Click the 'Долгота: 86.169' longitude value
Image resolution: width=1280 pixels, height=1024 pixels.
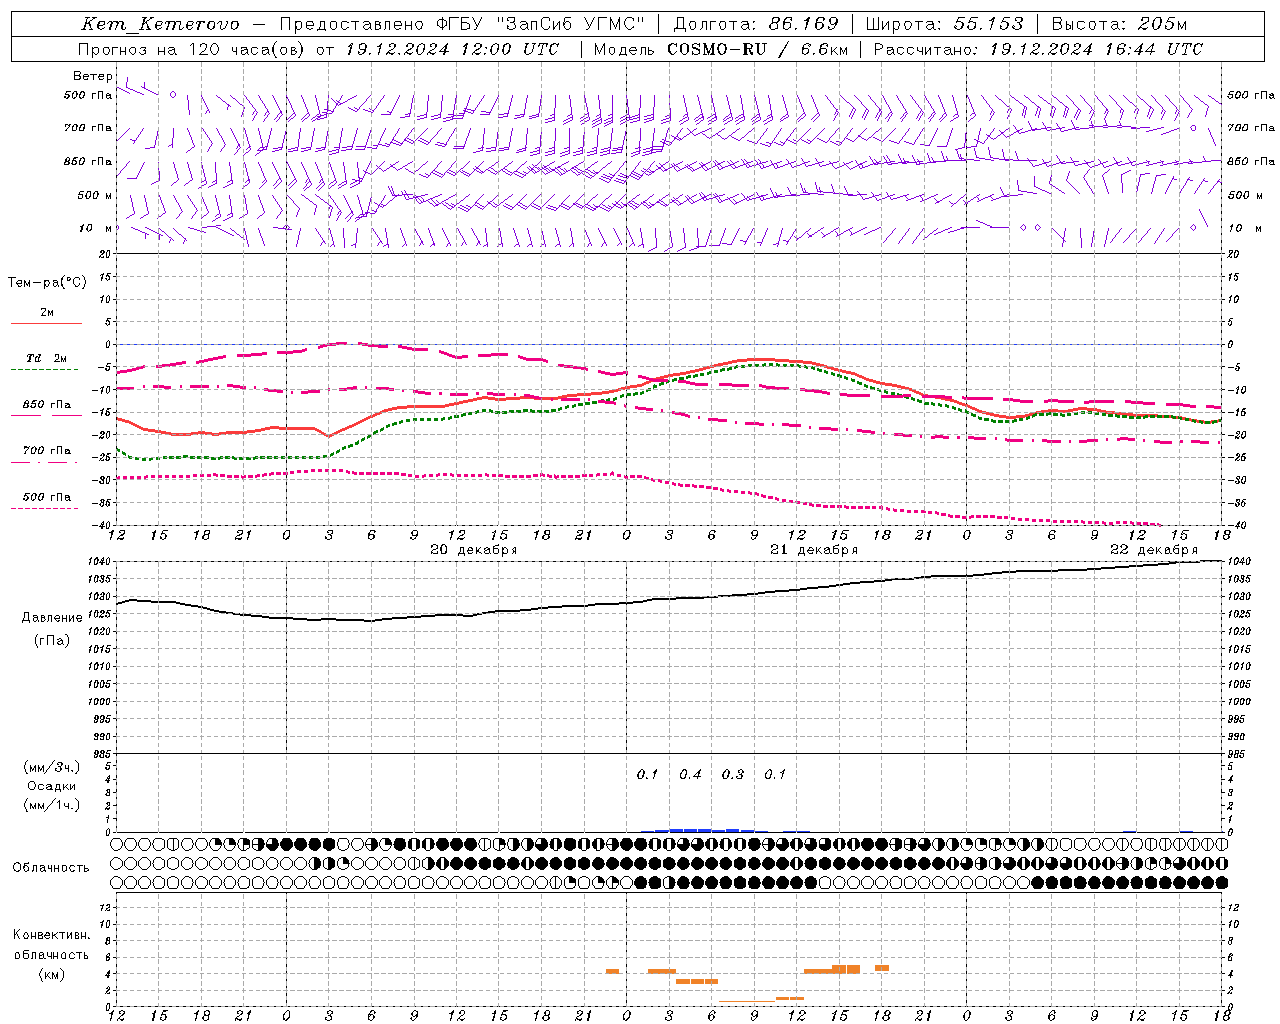(x=756, y=24)
